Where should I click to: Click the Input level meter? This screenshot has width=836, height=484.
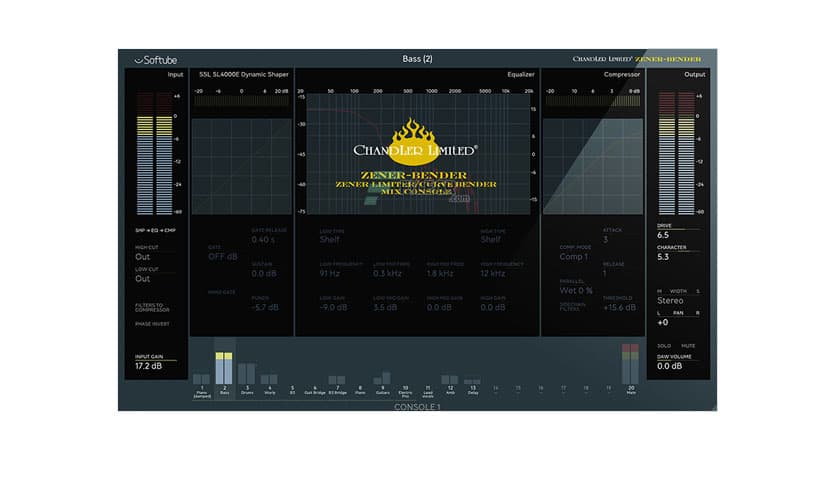point(155,154)
